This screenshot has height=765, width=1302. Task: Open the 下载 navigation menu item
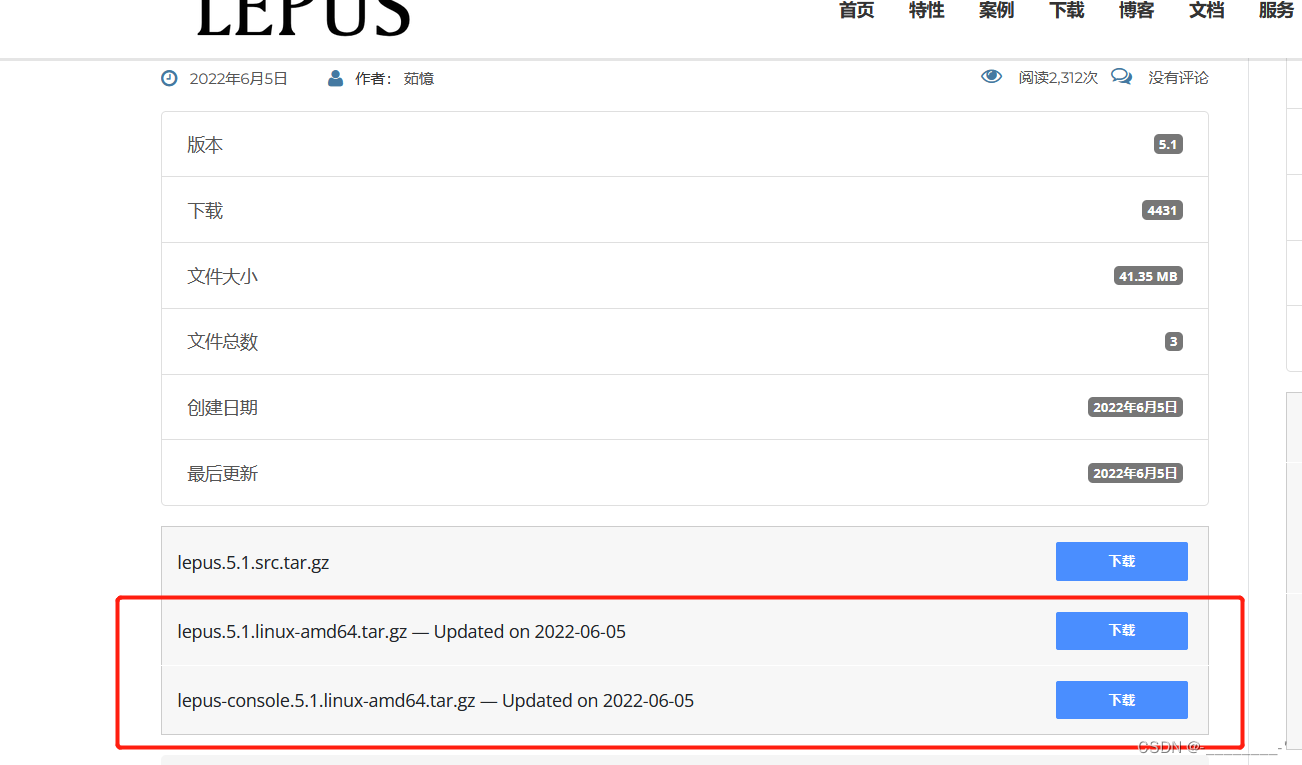coord(1067,10)
